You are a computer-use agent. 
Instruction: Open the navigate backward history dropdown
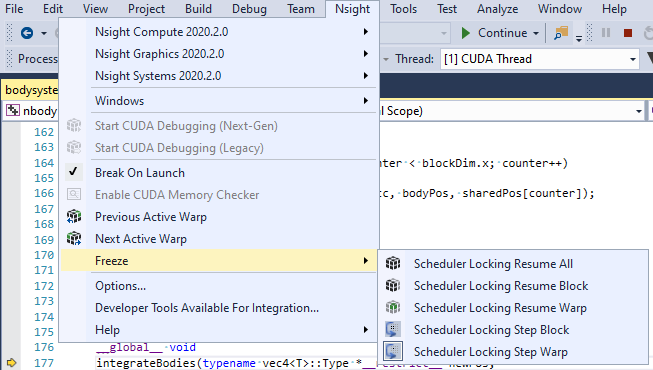[x=44, y=33]
